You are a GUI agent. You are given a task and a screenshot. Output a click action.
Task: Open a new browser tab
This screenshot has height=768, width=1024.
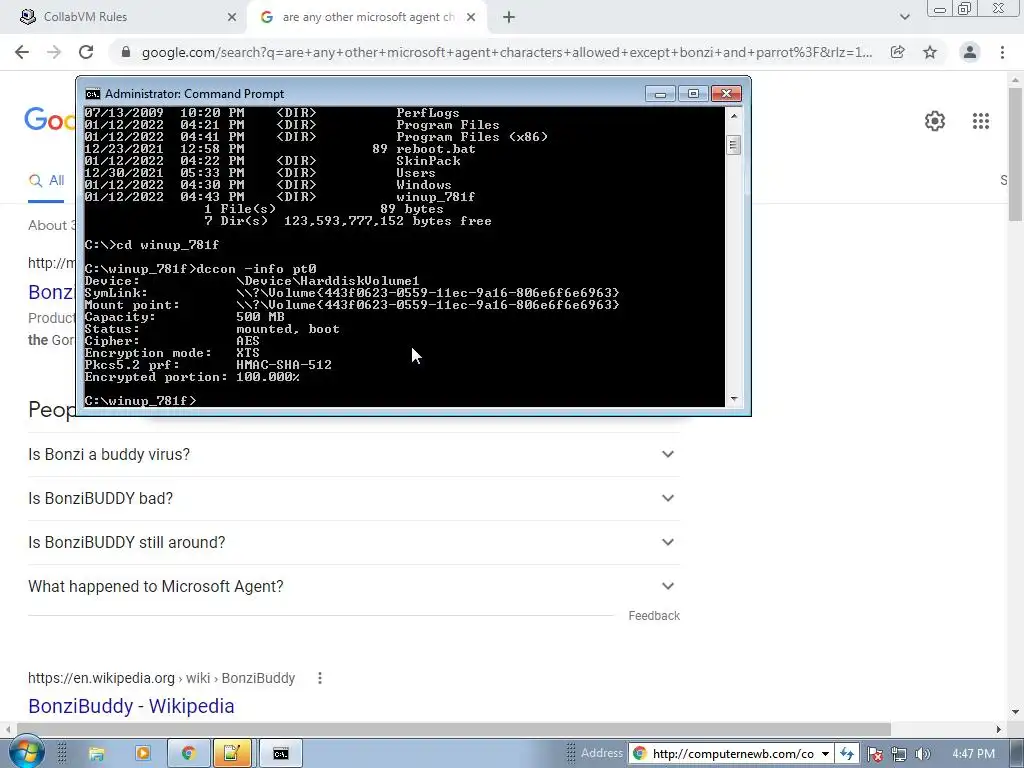point(509,17)
